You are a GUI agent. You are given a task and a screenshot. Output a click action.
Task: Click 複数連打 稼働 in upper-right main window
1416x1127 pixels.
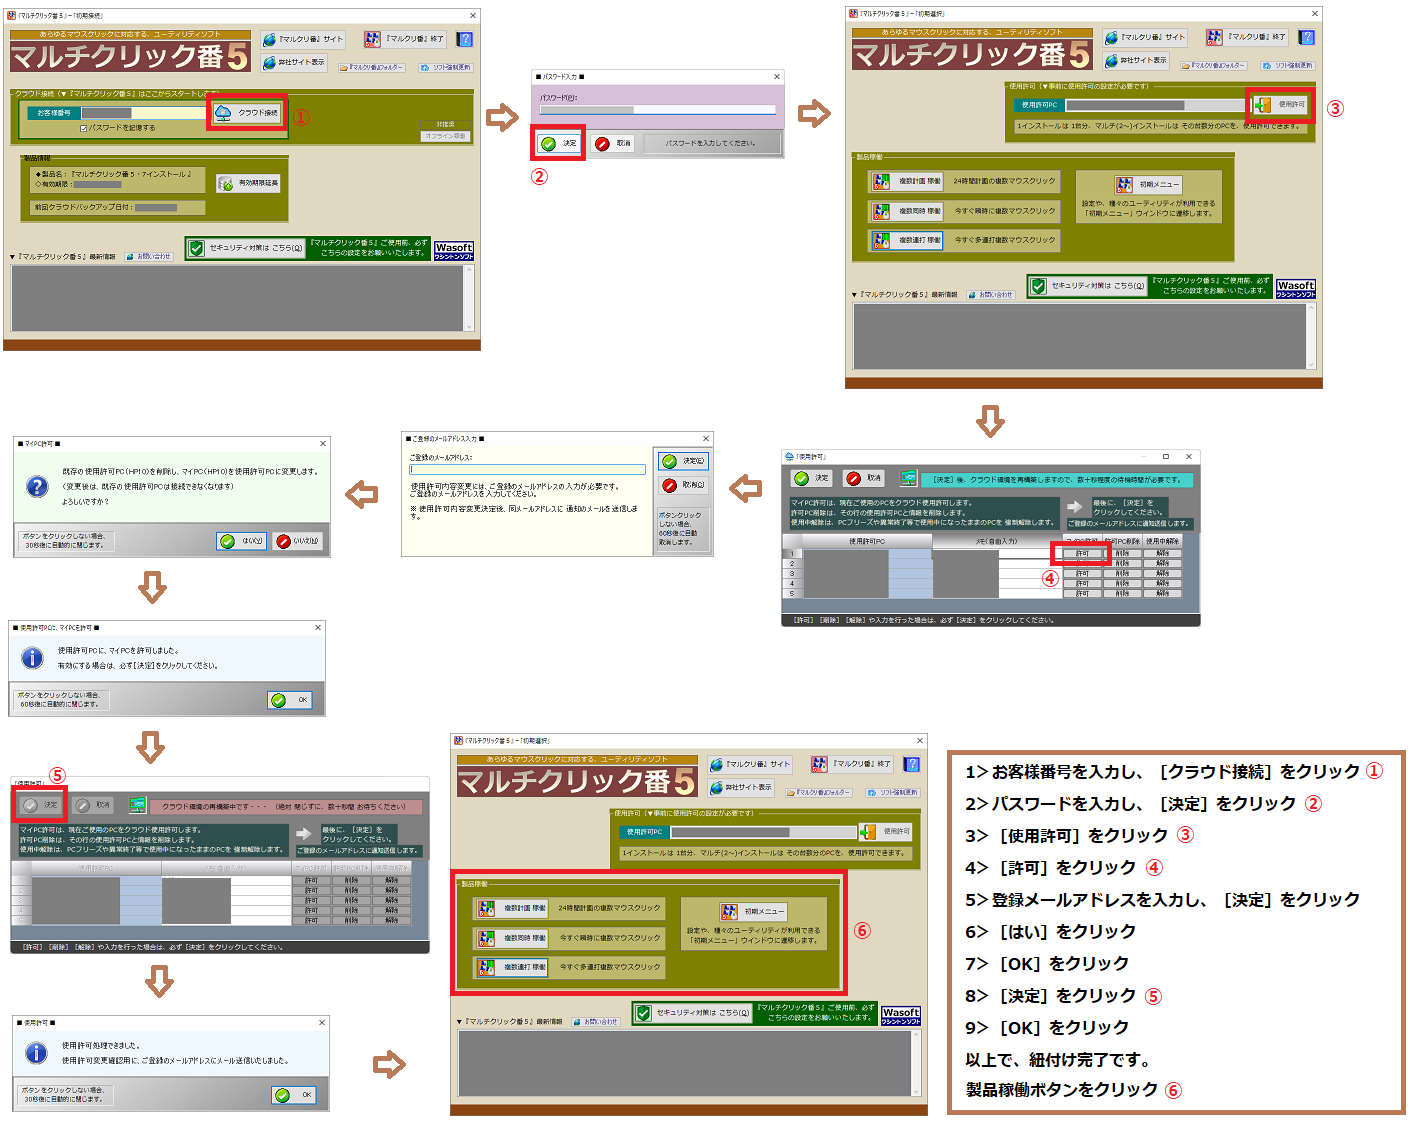pyautogui.click(x=906, y=240)
